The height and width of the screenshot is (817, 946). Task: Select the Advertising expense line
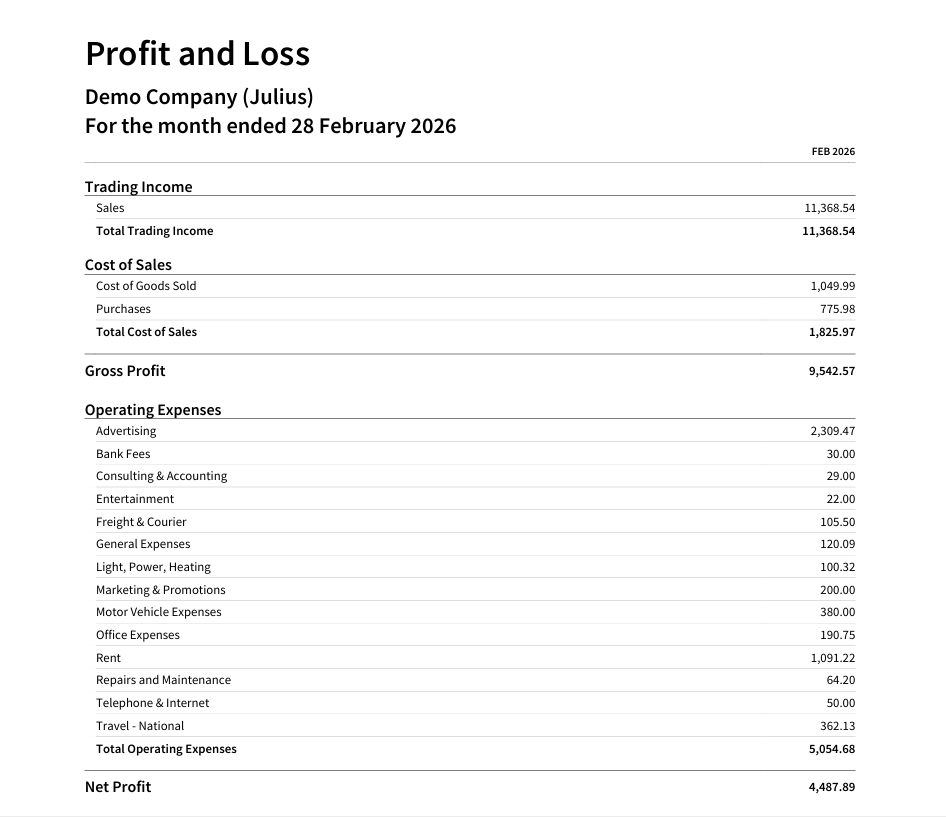pos(126,431)
